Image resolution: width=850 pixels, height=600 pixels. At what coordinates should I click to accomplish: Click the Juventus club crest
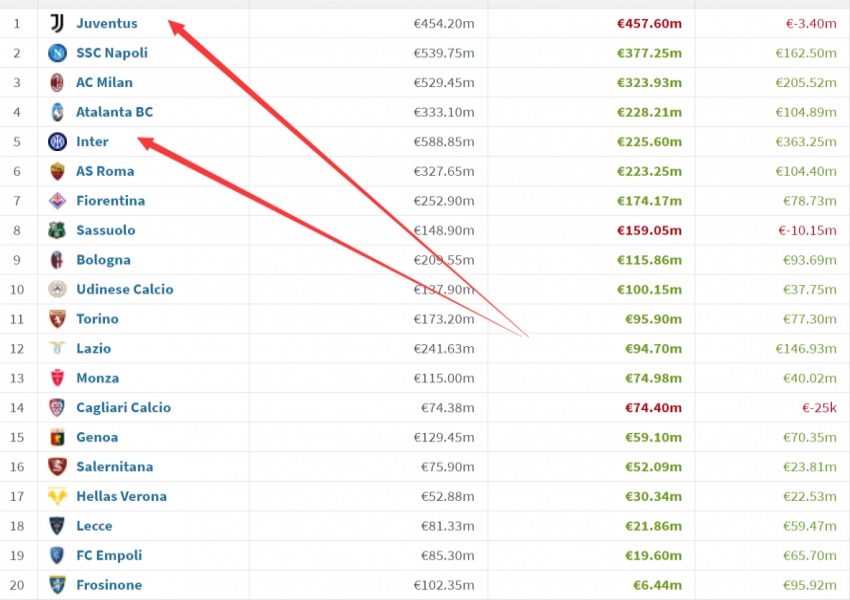[55, 23]
